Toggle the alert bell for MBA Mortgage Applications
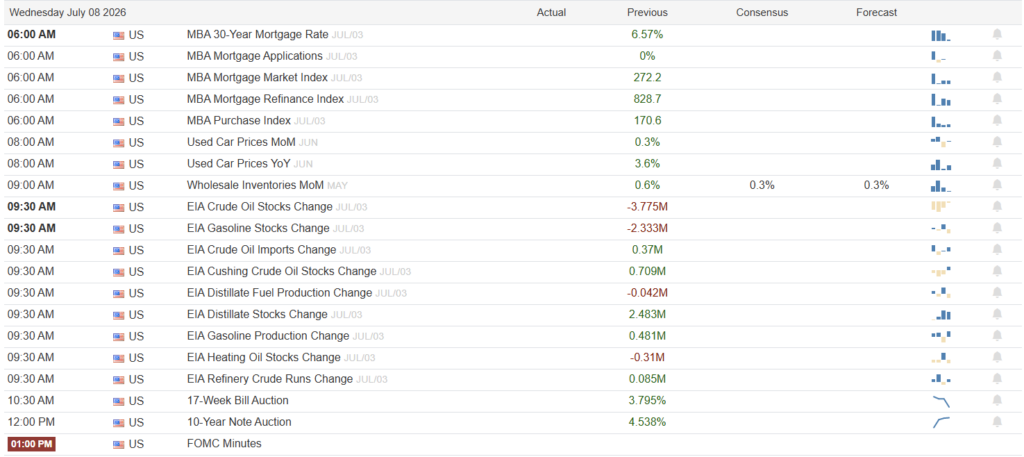This screenshot has width=1024, height=457. tap(997, 56)
